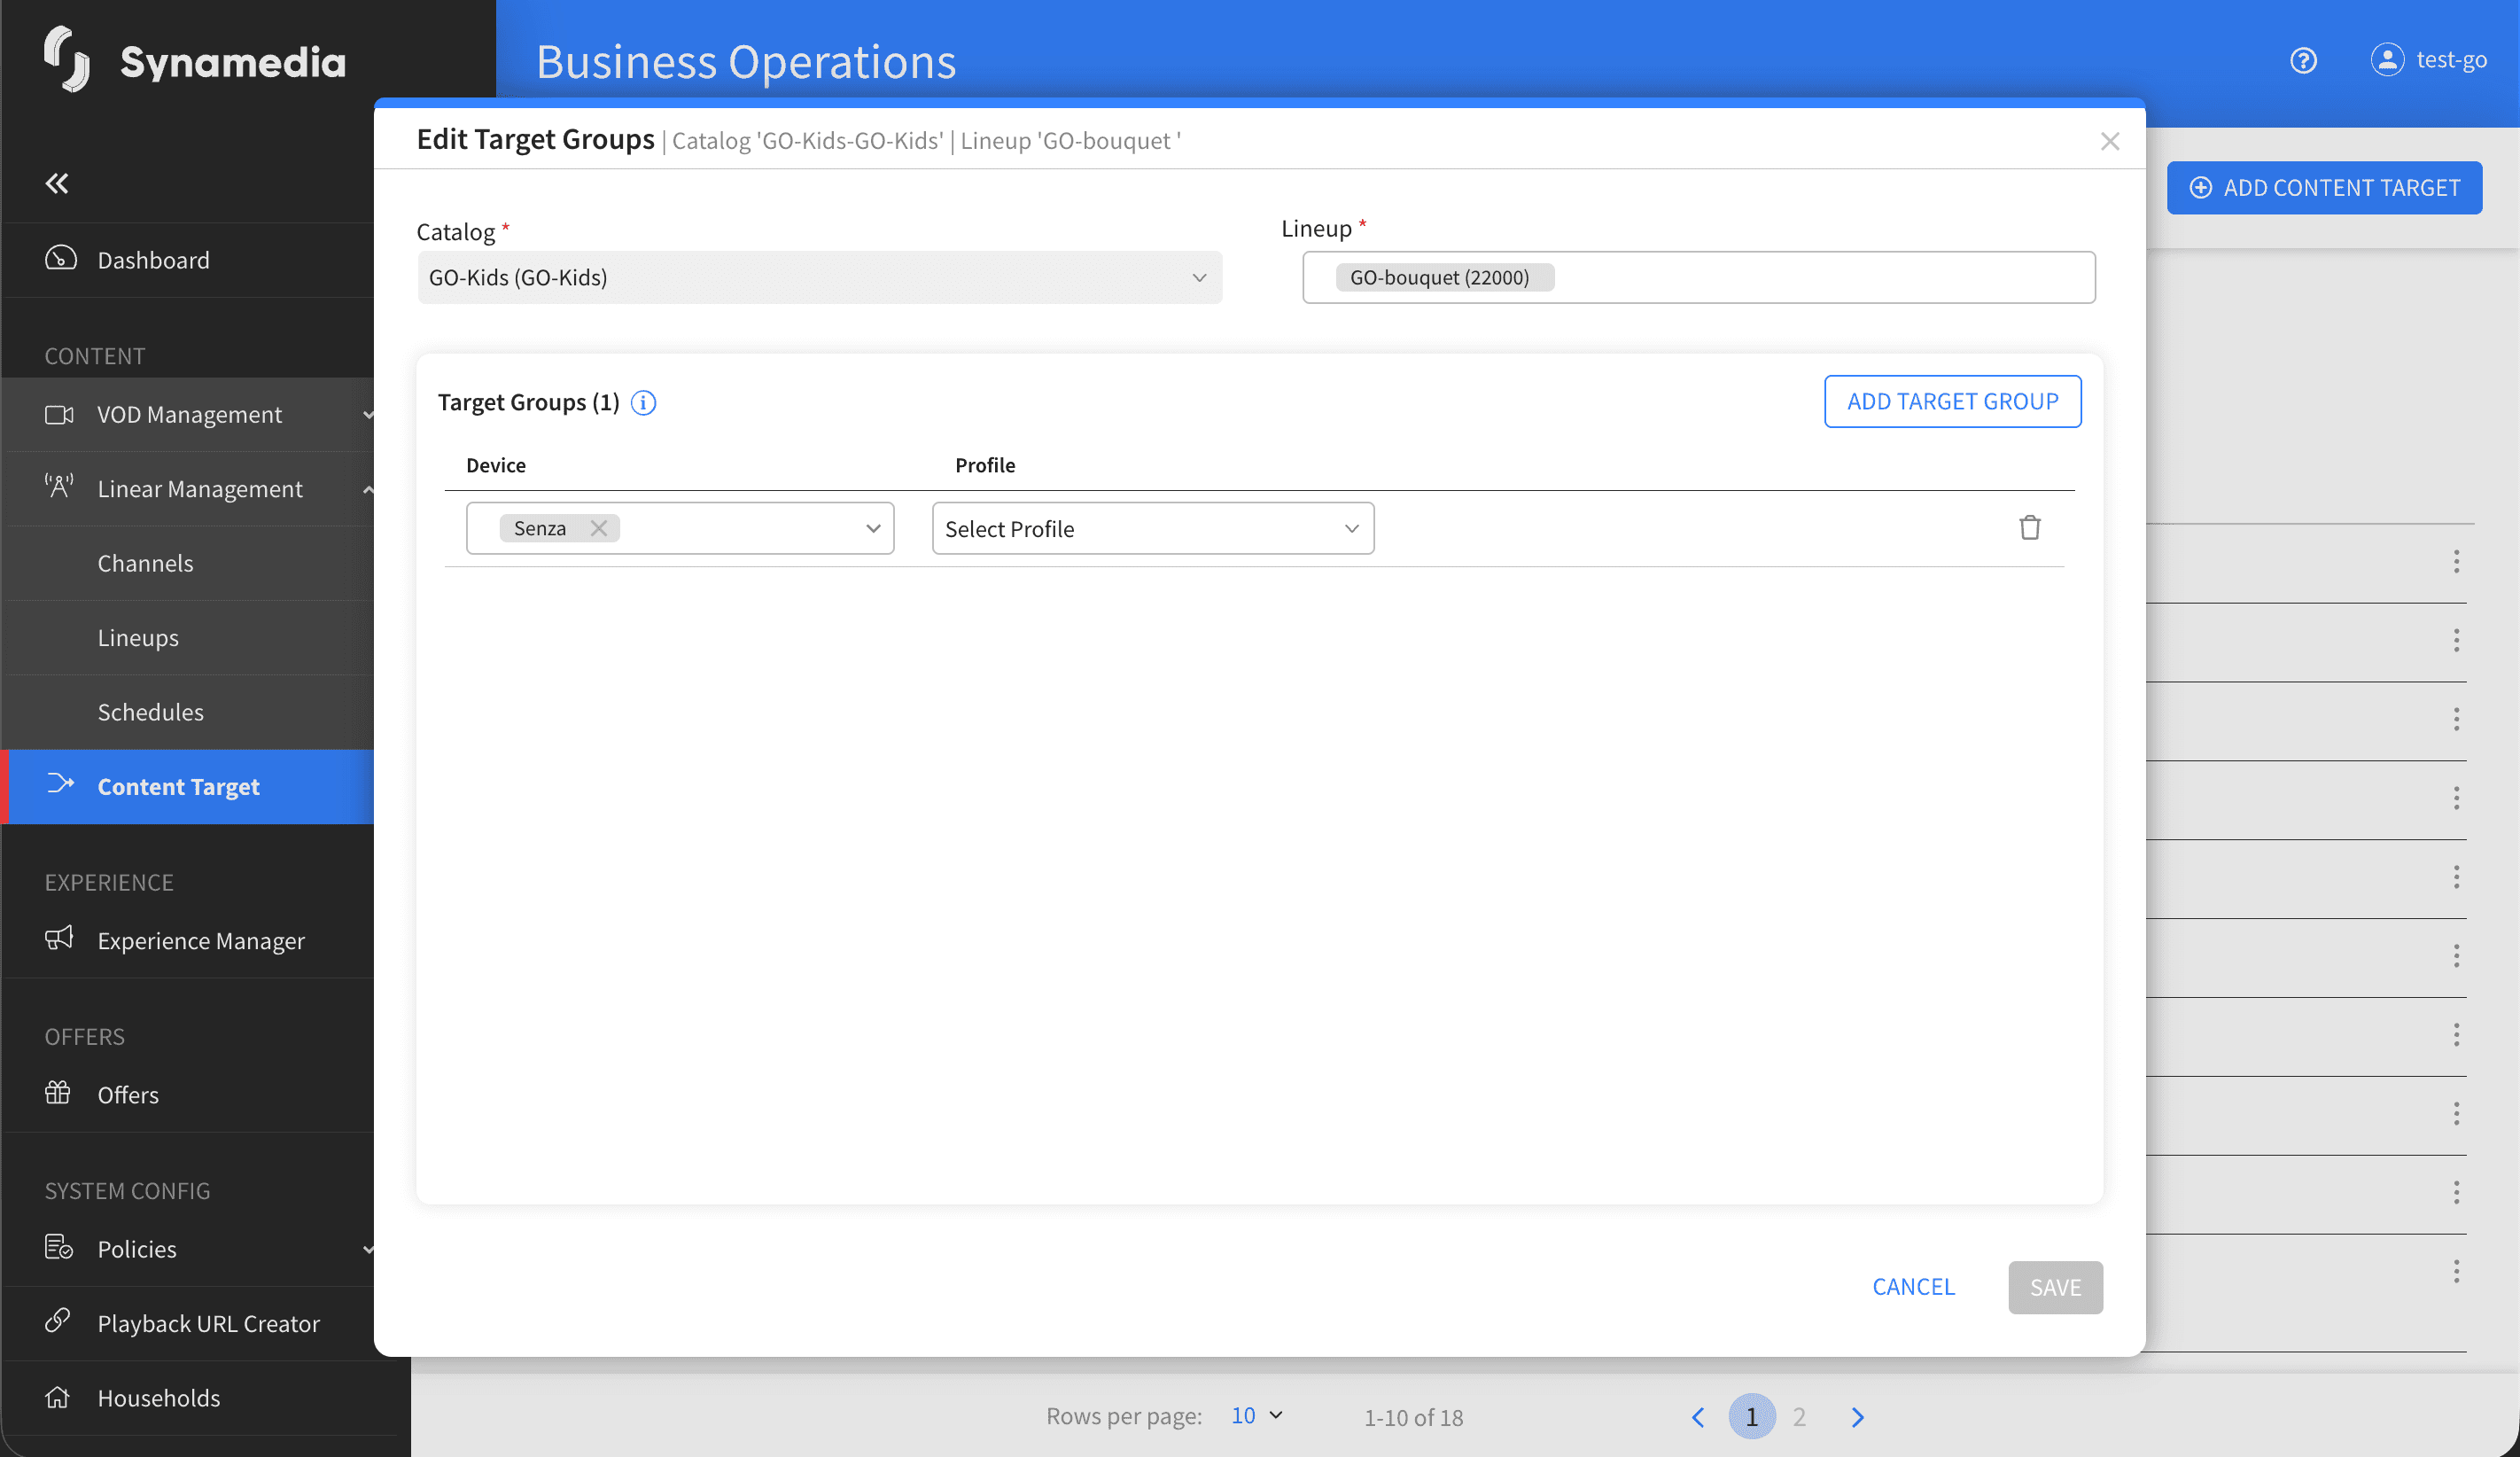
Task: Expand the VOD Management menu
Action: 369,414
